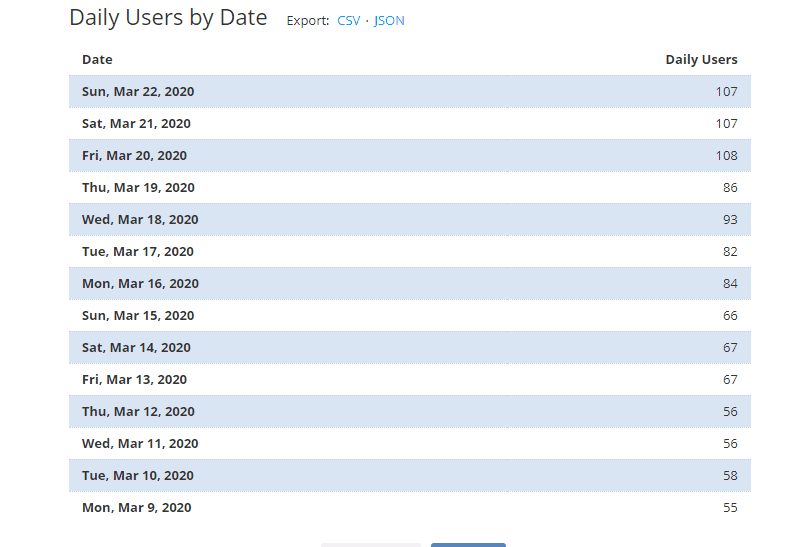Click the blue button below the table
The height and width of the screenshot is (547, 794).
pos(468,544)
